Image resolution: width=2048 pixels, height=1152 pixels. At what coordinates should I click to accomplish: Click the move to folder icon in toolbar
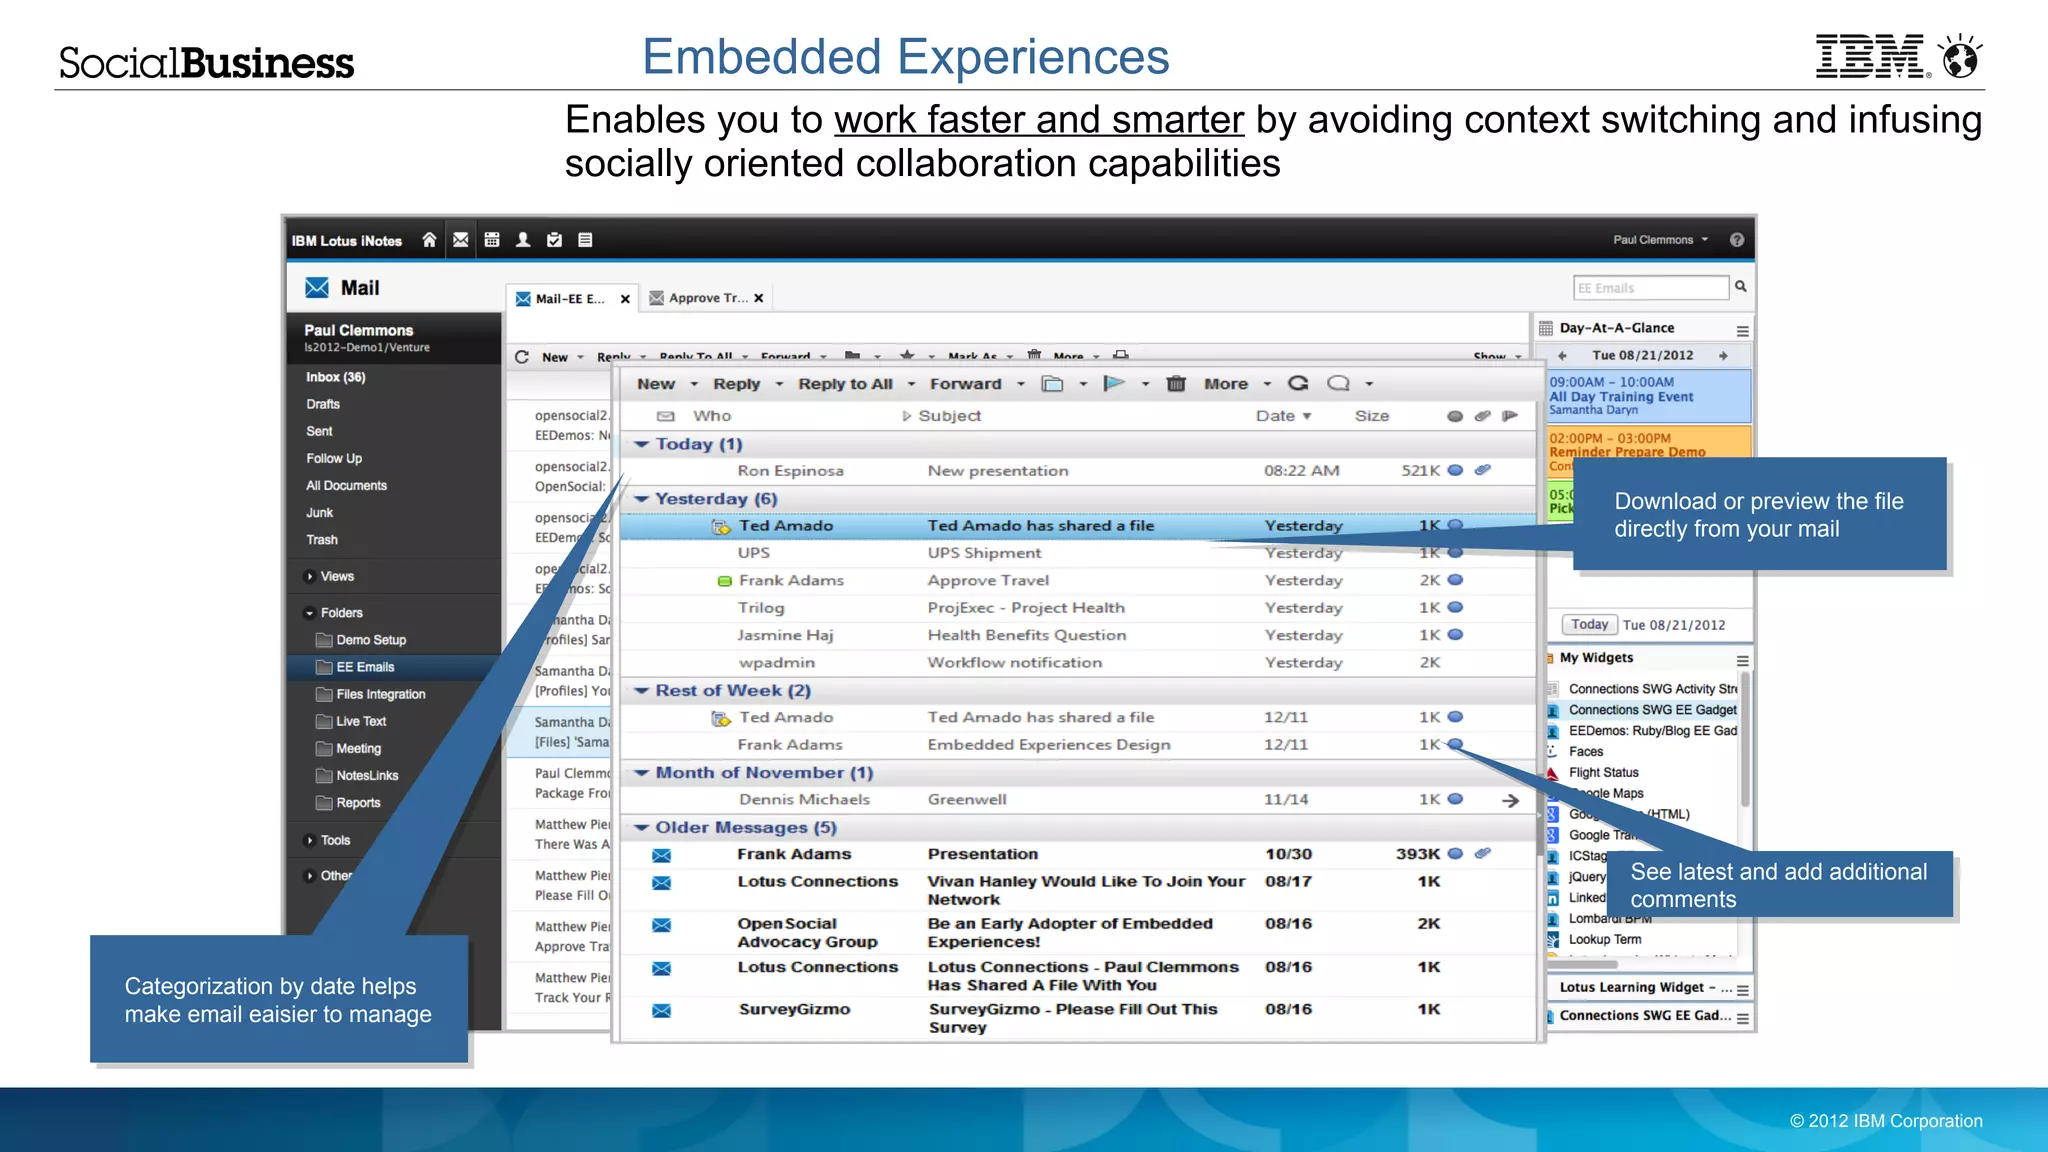point(1052,384)
